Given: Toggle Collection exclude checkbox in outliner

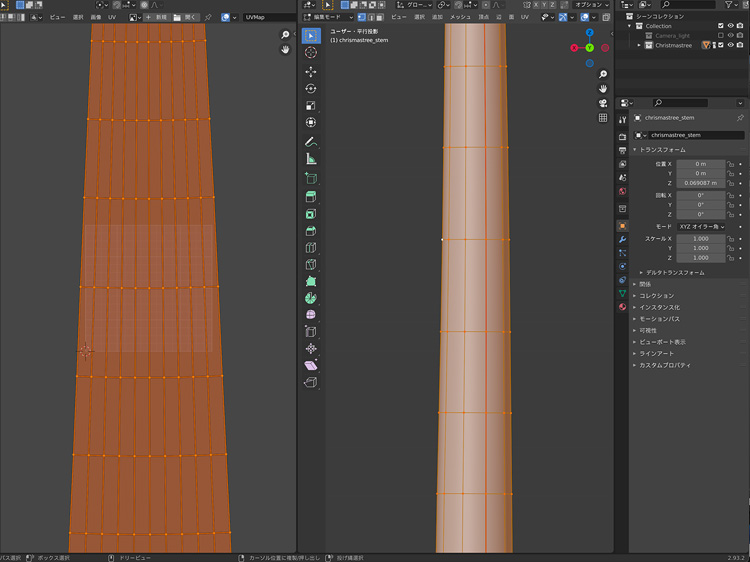Looking at the screenshot, I should (720, 26).
